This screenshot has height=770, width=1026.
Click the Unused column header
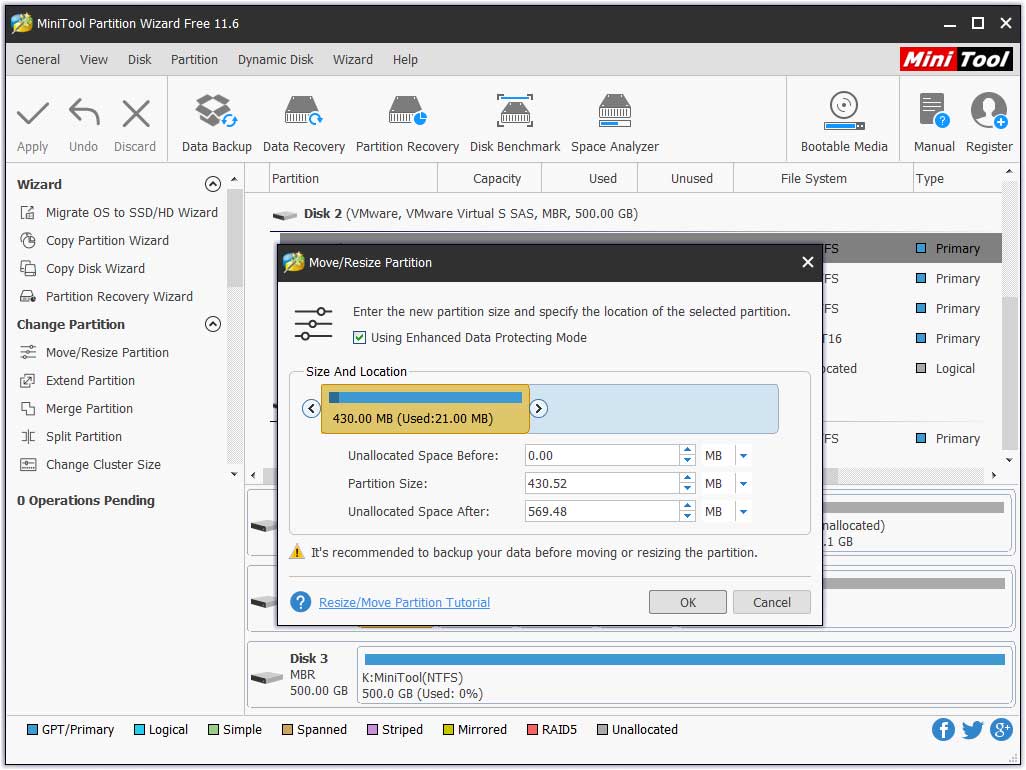tap(686, 179)
